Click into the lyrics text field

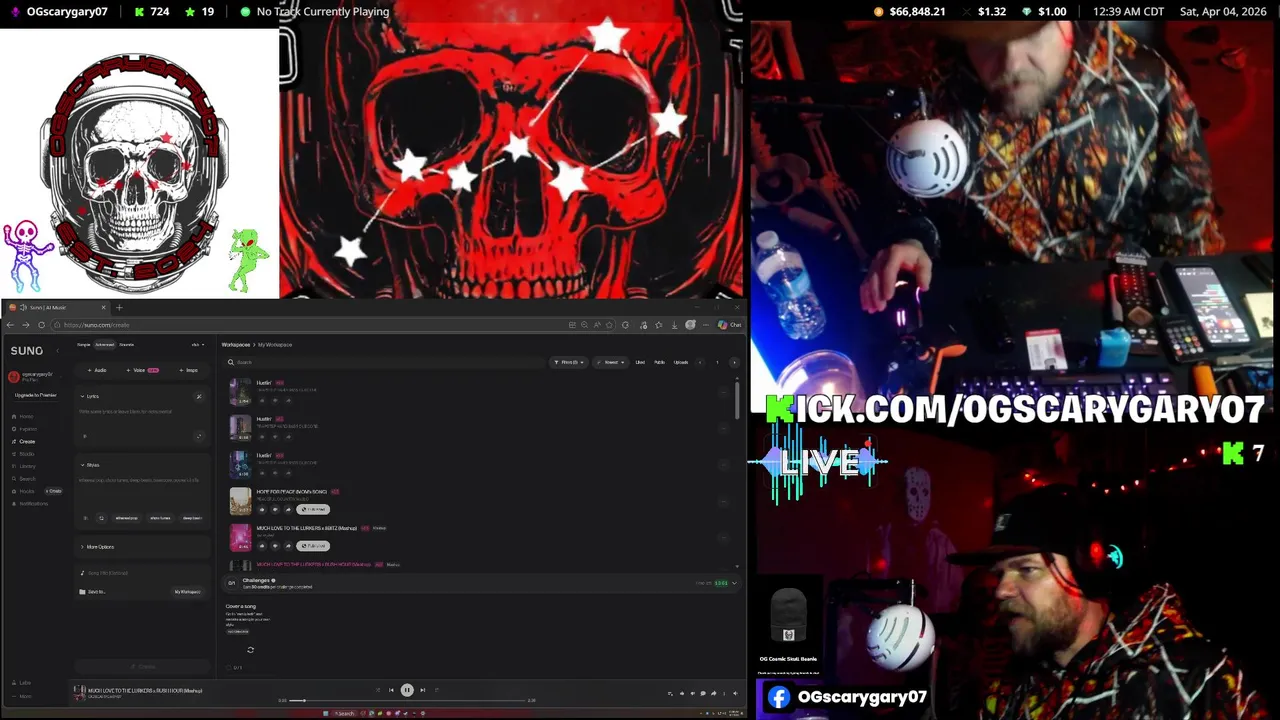140,412
